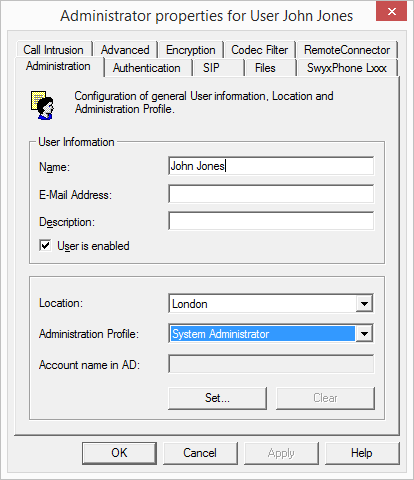Select the Codec Filter tab
Viewport: 414px width, 480px height.
coord(260,50)
